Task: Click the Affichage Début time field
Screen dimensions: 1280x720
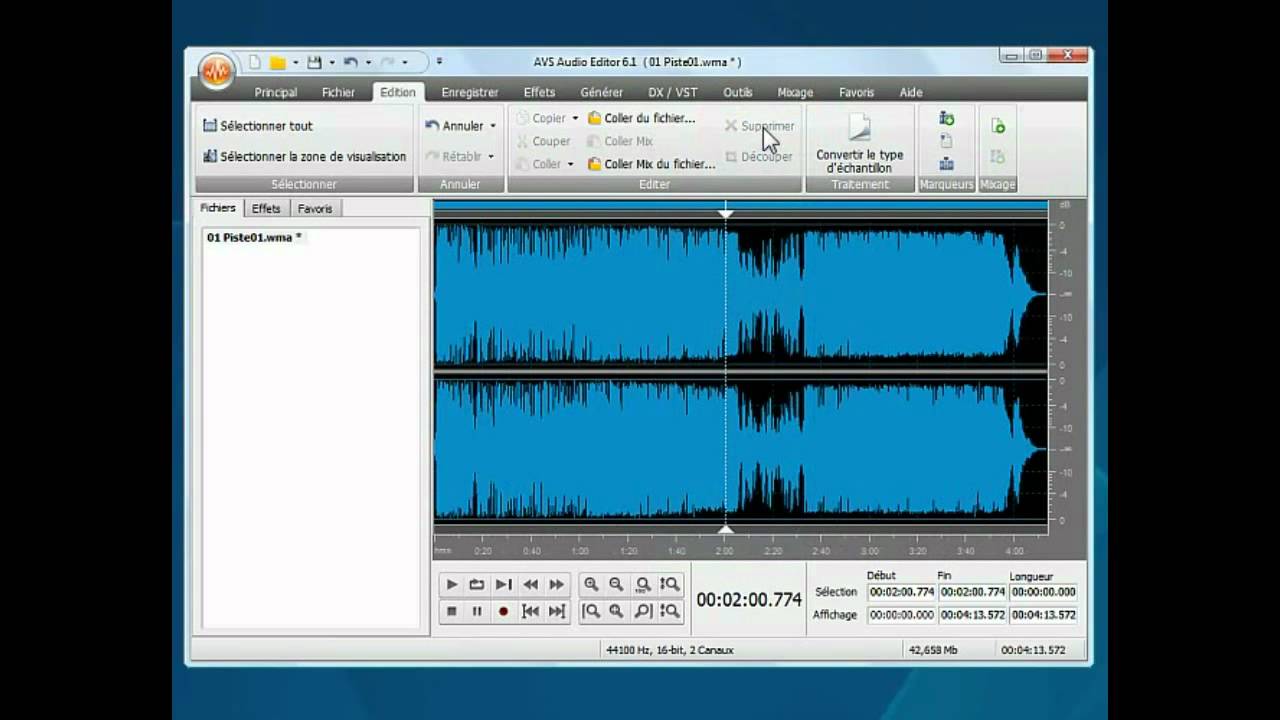Action: coord(901,615)
